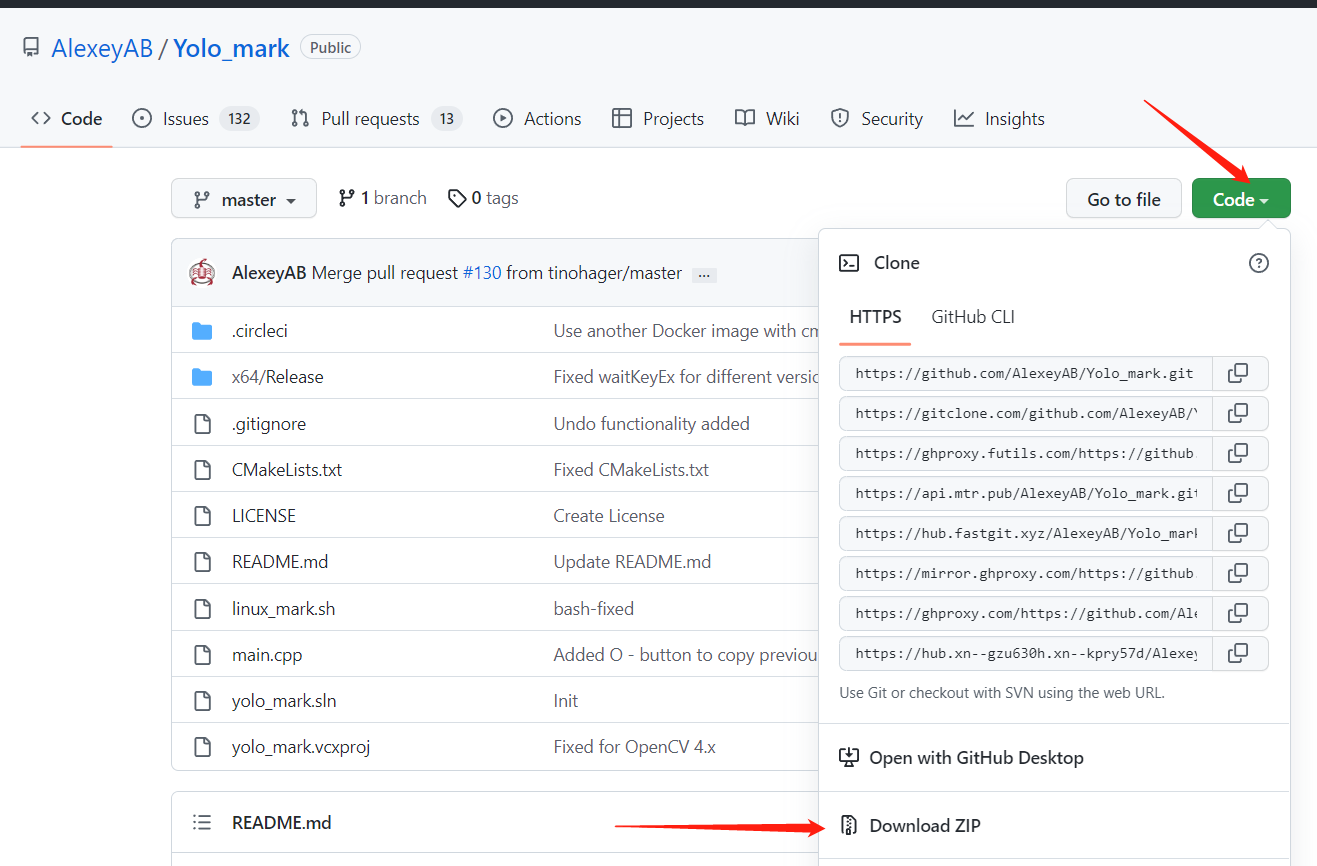
Task: Expand the commit message ellipsis
Action: 704,274
